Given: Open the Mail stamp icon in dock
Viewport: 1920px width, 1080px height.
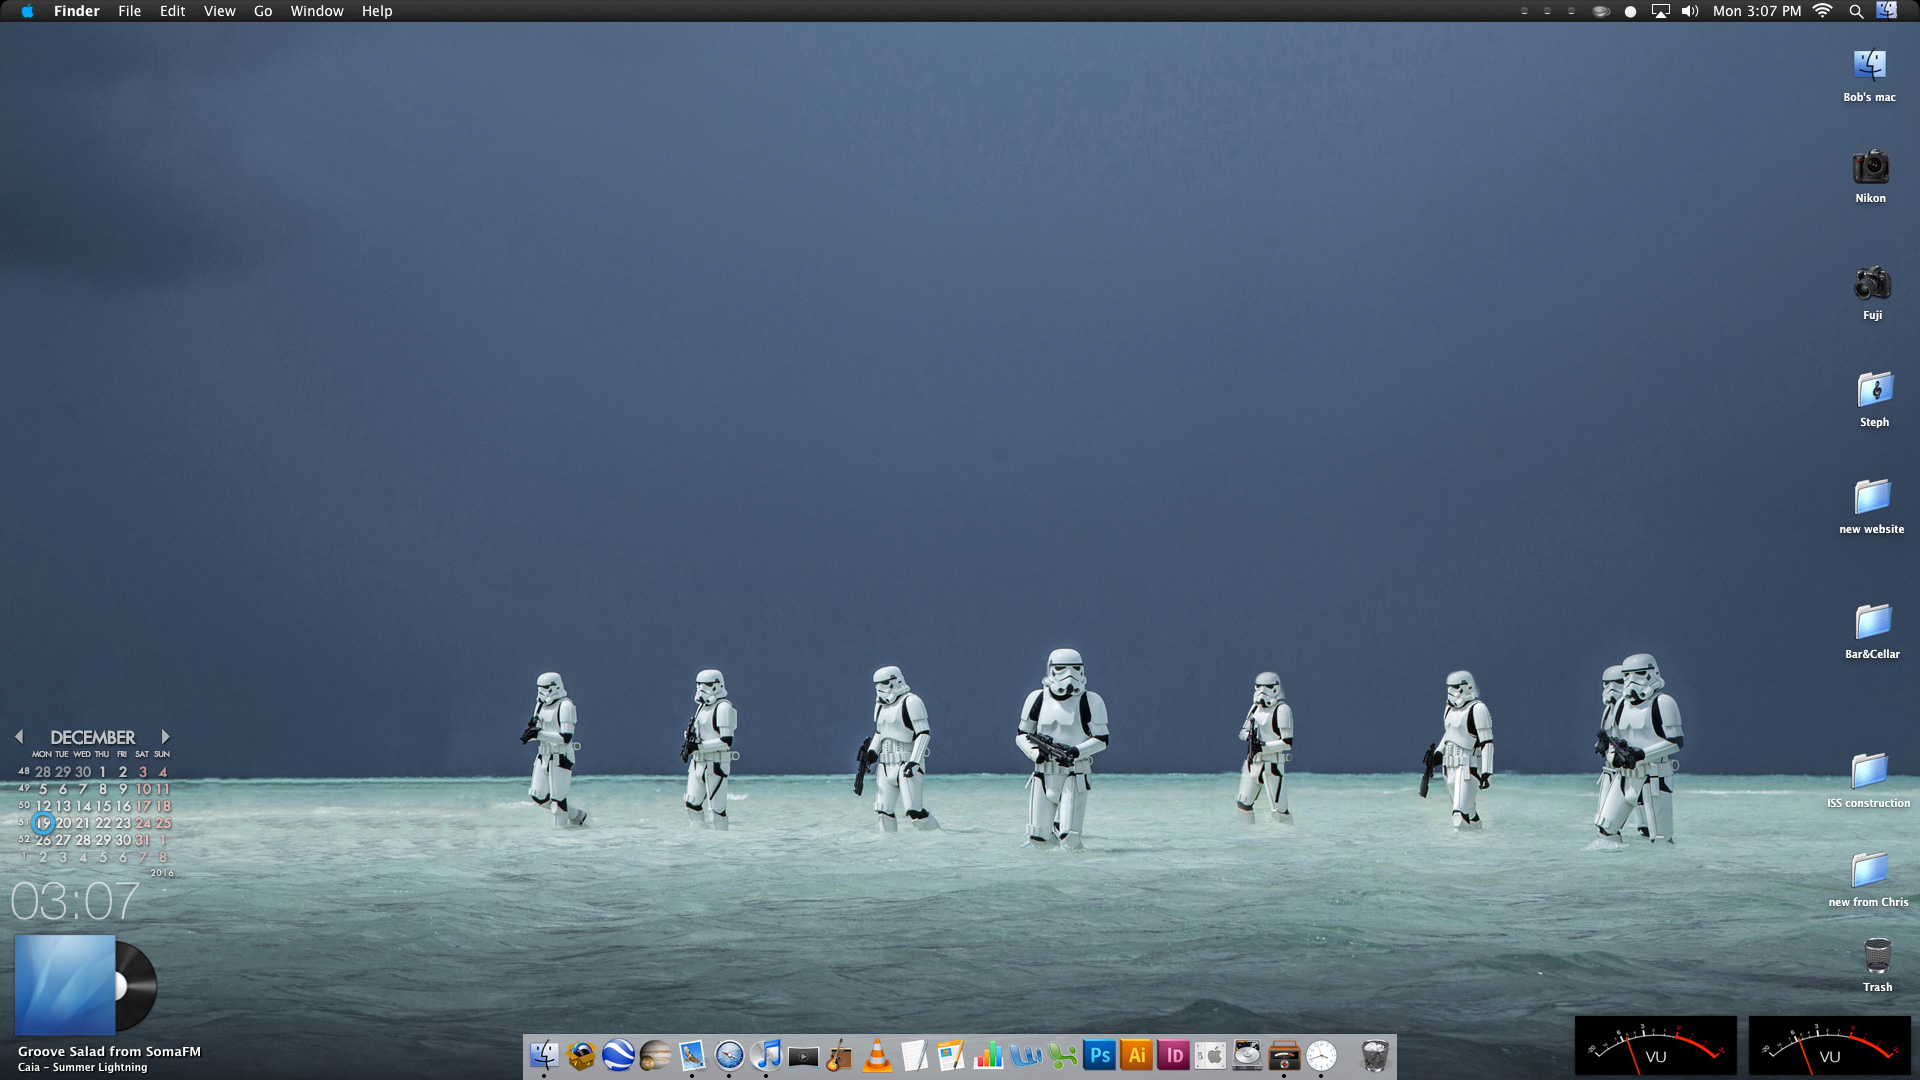Looking at the screenshot, I should tap(692, 1055).
